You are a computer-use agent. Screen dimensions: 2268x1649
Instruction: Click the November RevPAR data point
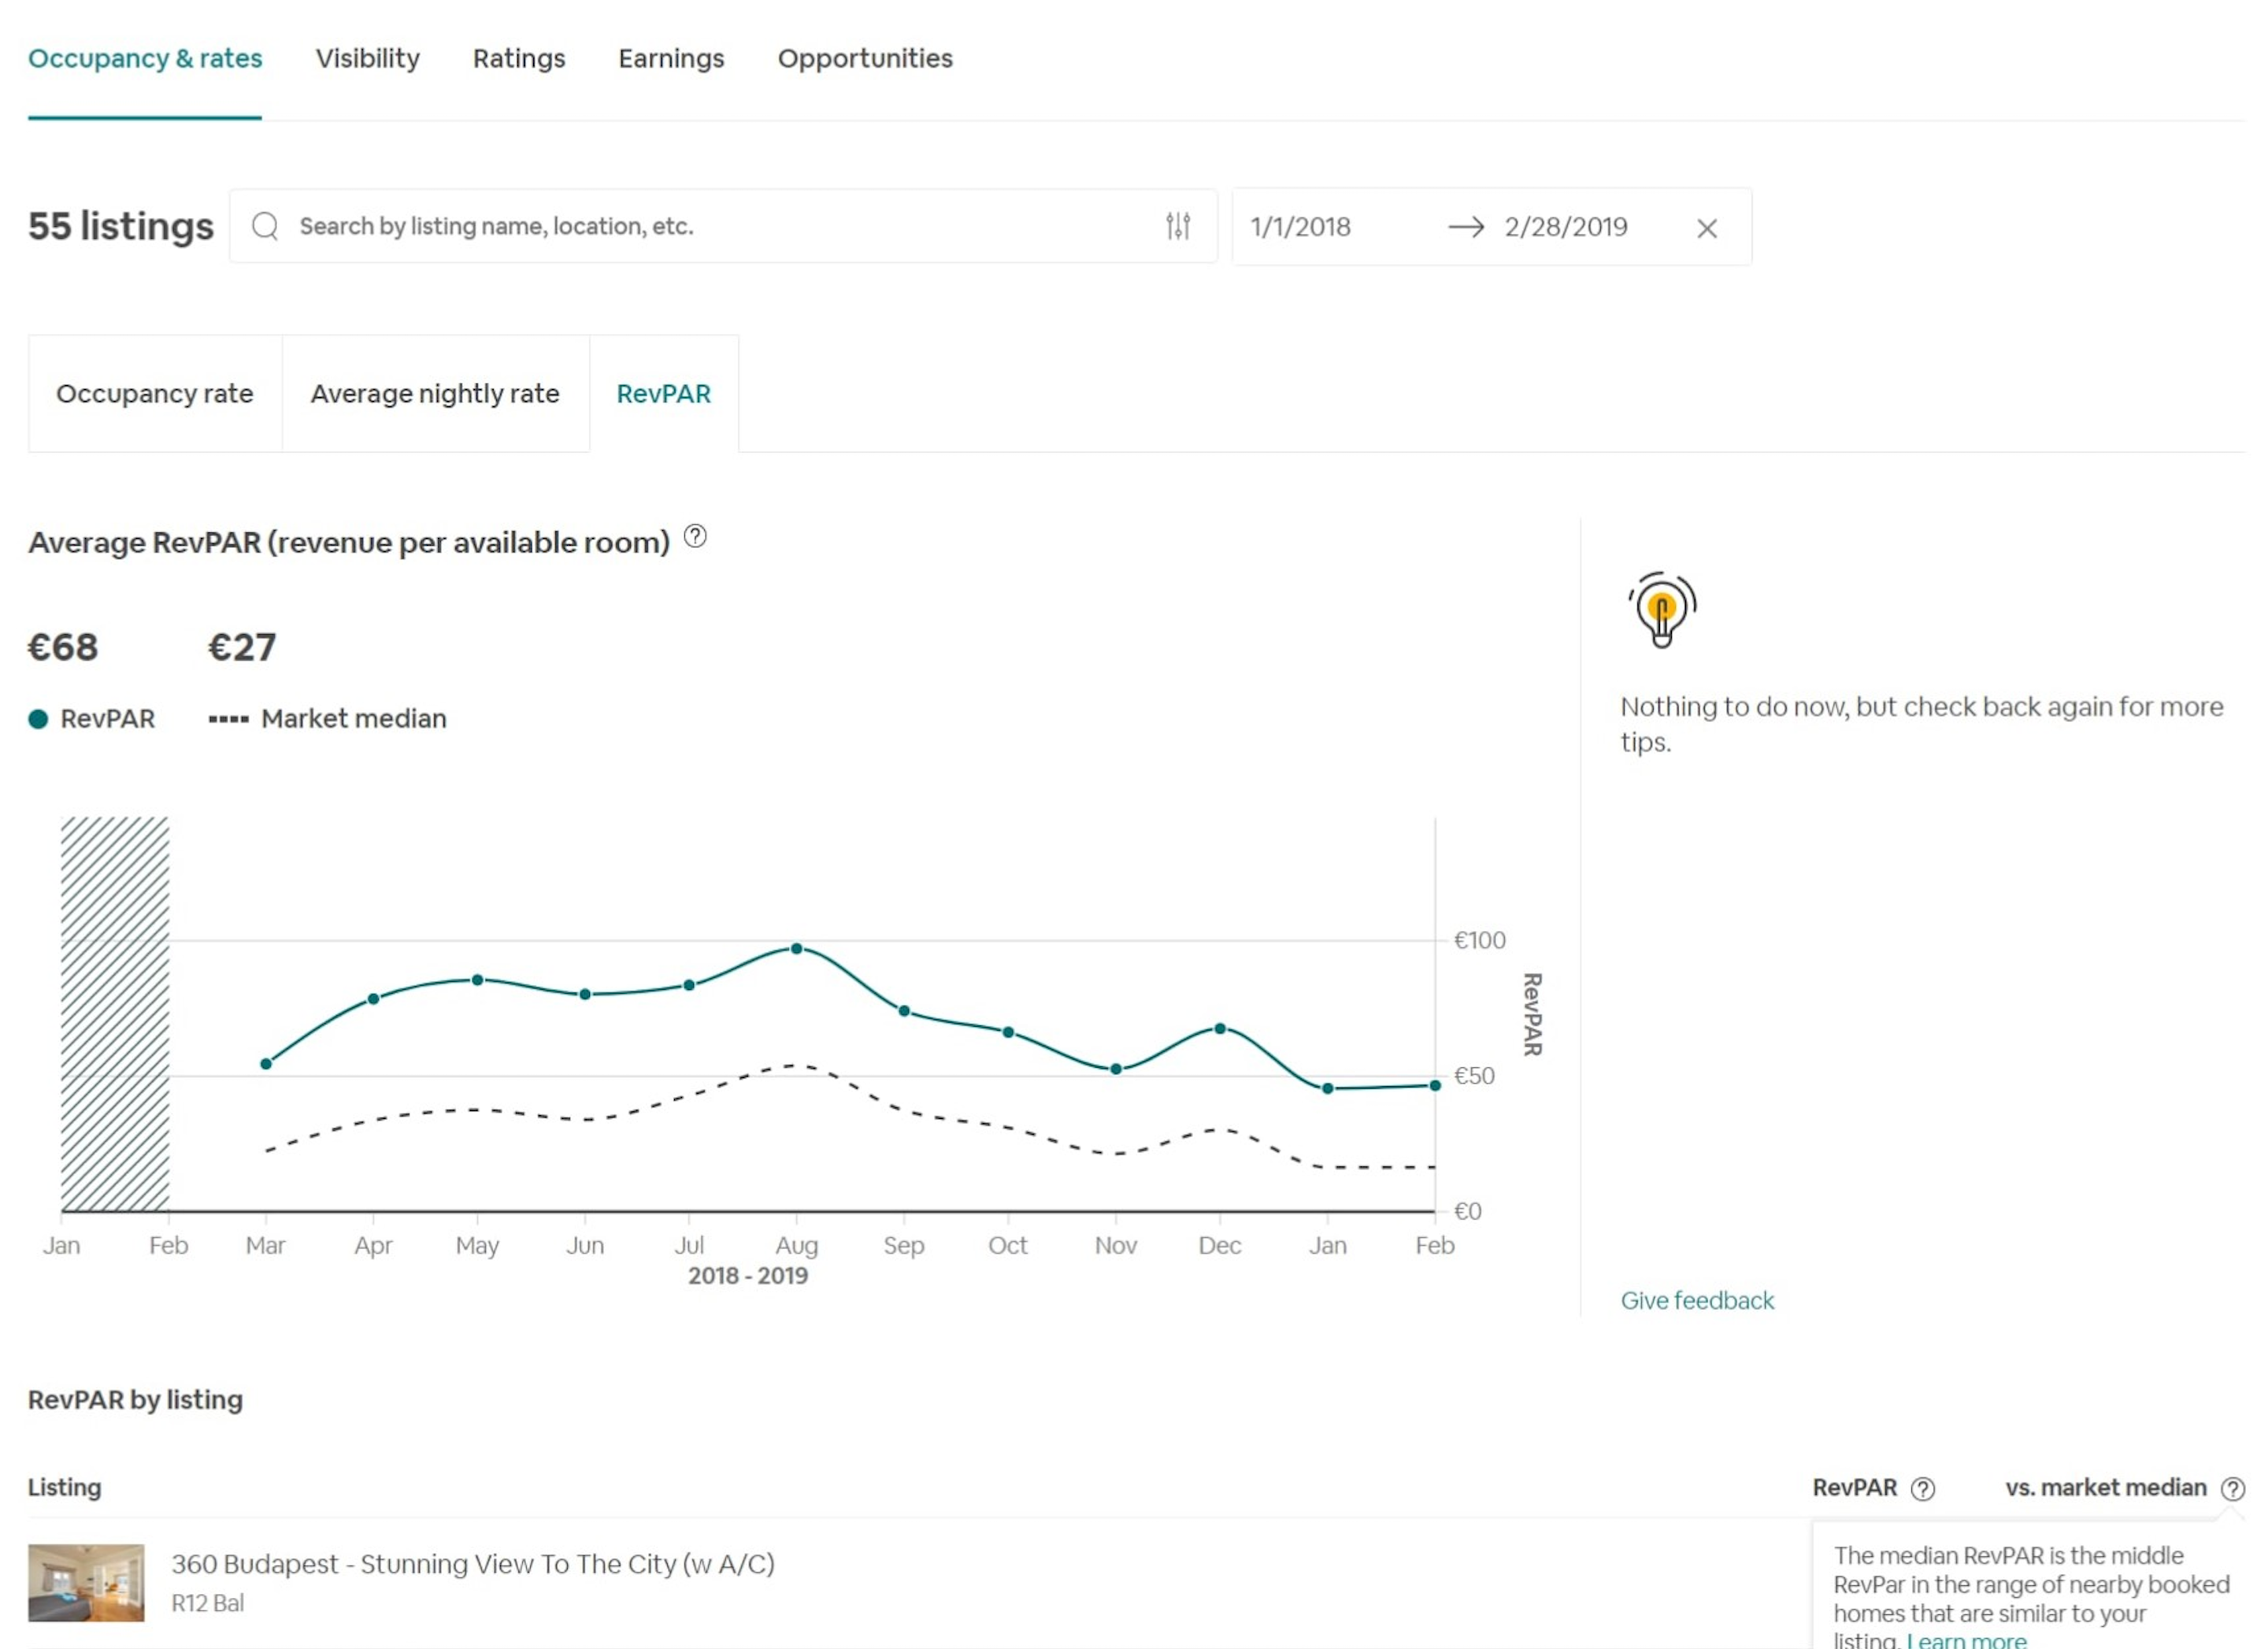point(1116,1069)
